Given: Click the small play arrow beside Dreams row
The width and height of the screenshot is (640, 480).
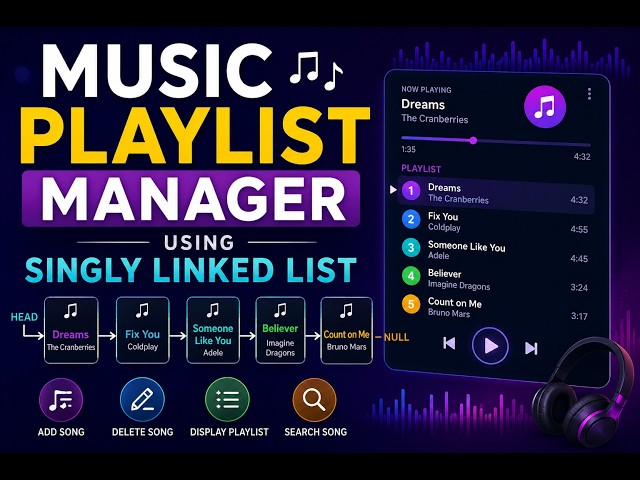Looking at the screenshot, I should coord(393,190).
